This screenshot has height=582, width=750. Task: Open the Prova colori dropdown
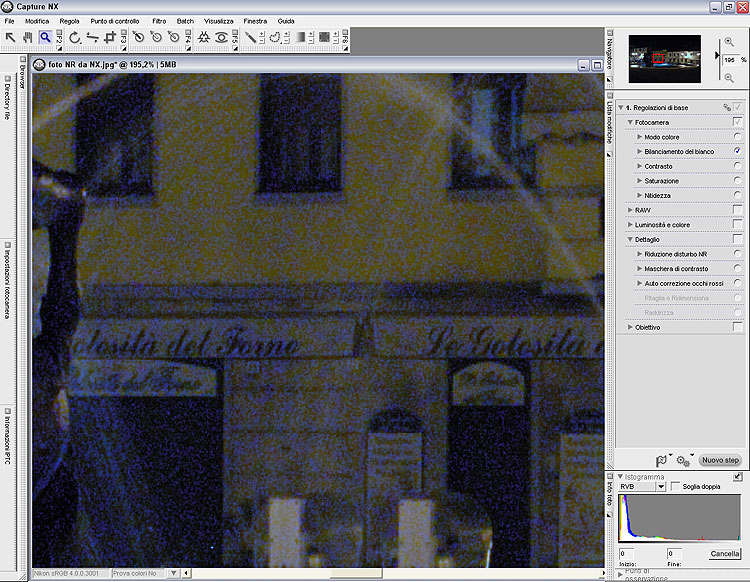tap(173, 573)
